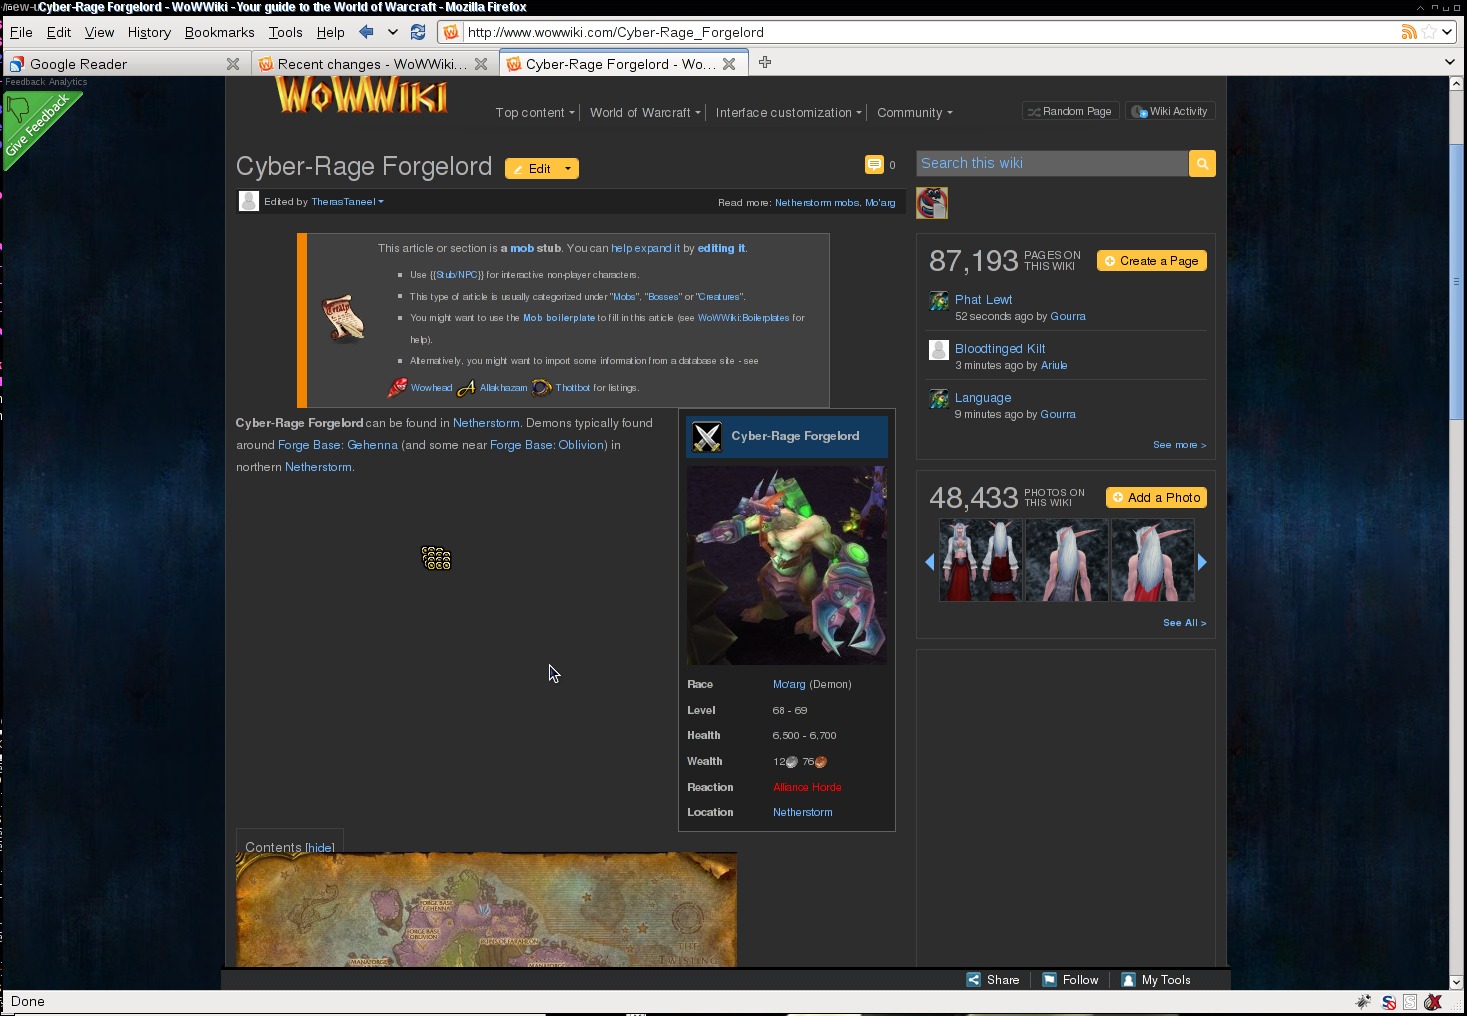Open a new tab with the plus button
1467x1016 pixels.
point(765,63)
